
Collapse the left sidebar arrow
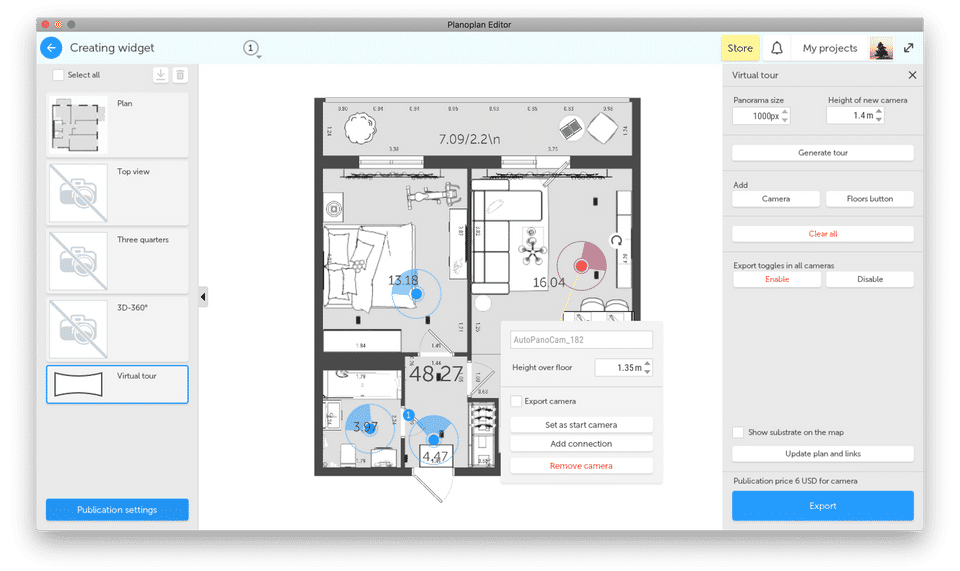(x=203, y=297)
